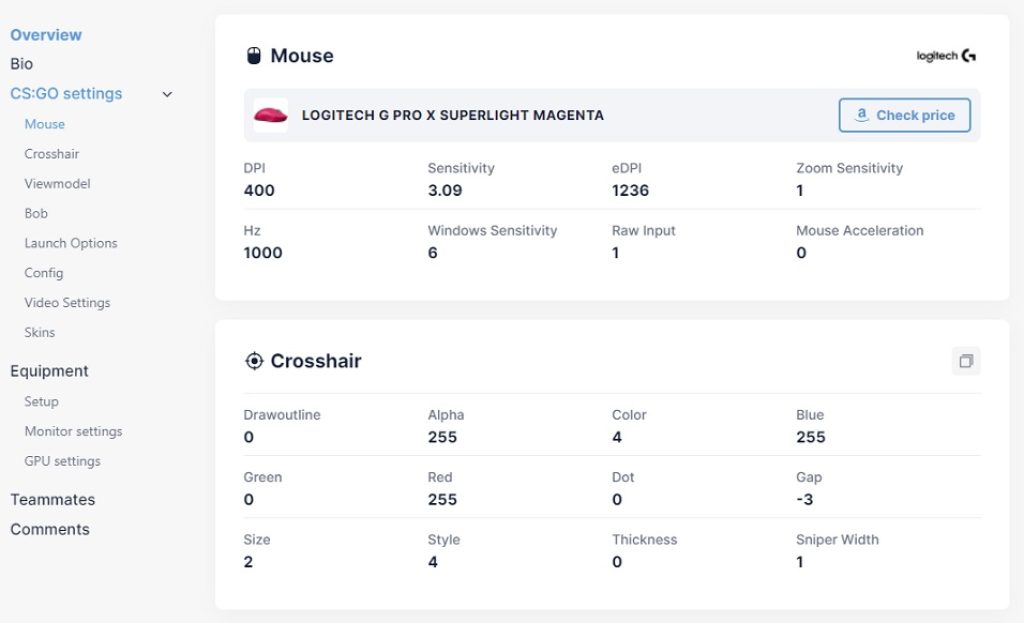
Task: Jump to Mouse settings in sidebar
Action: [x=44, y=124]
